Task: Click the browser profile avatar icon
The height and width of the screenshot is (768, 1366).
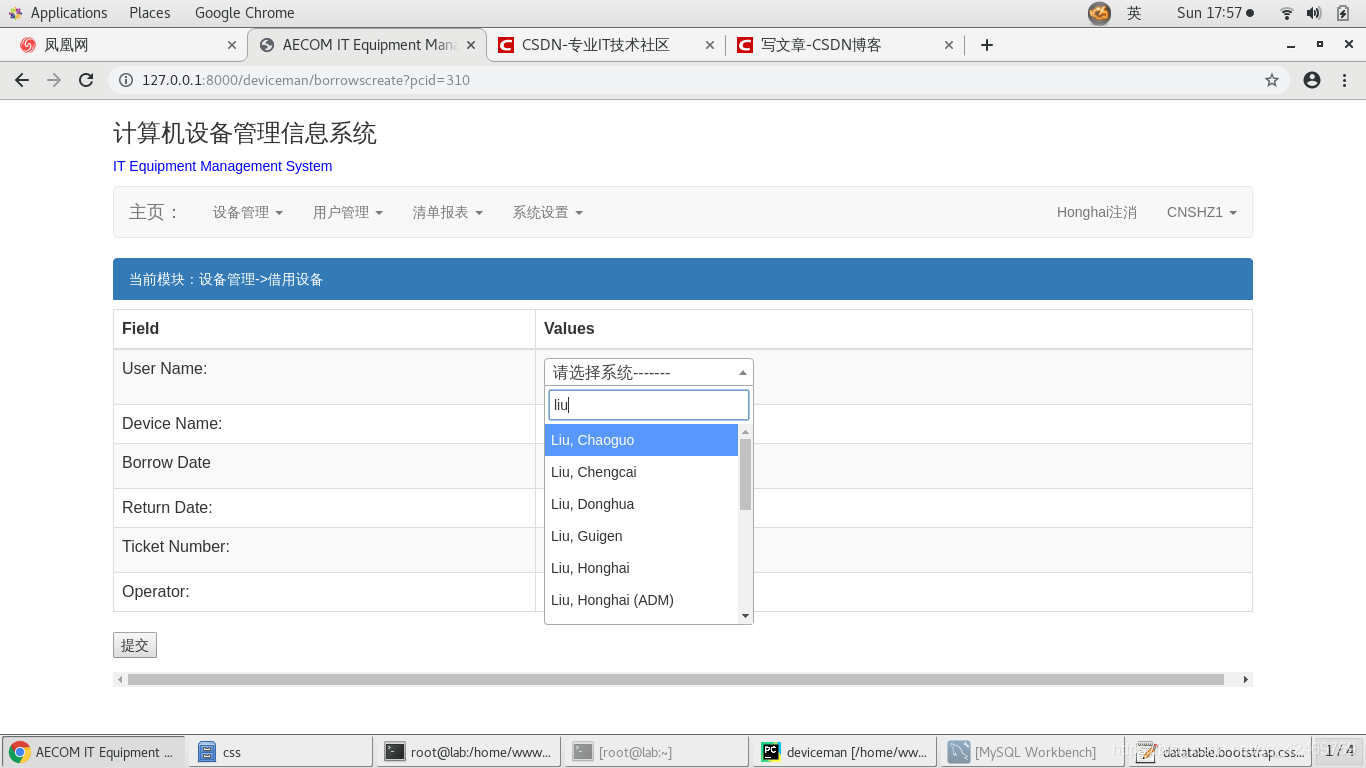Action: click(1311, 80)
